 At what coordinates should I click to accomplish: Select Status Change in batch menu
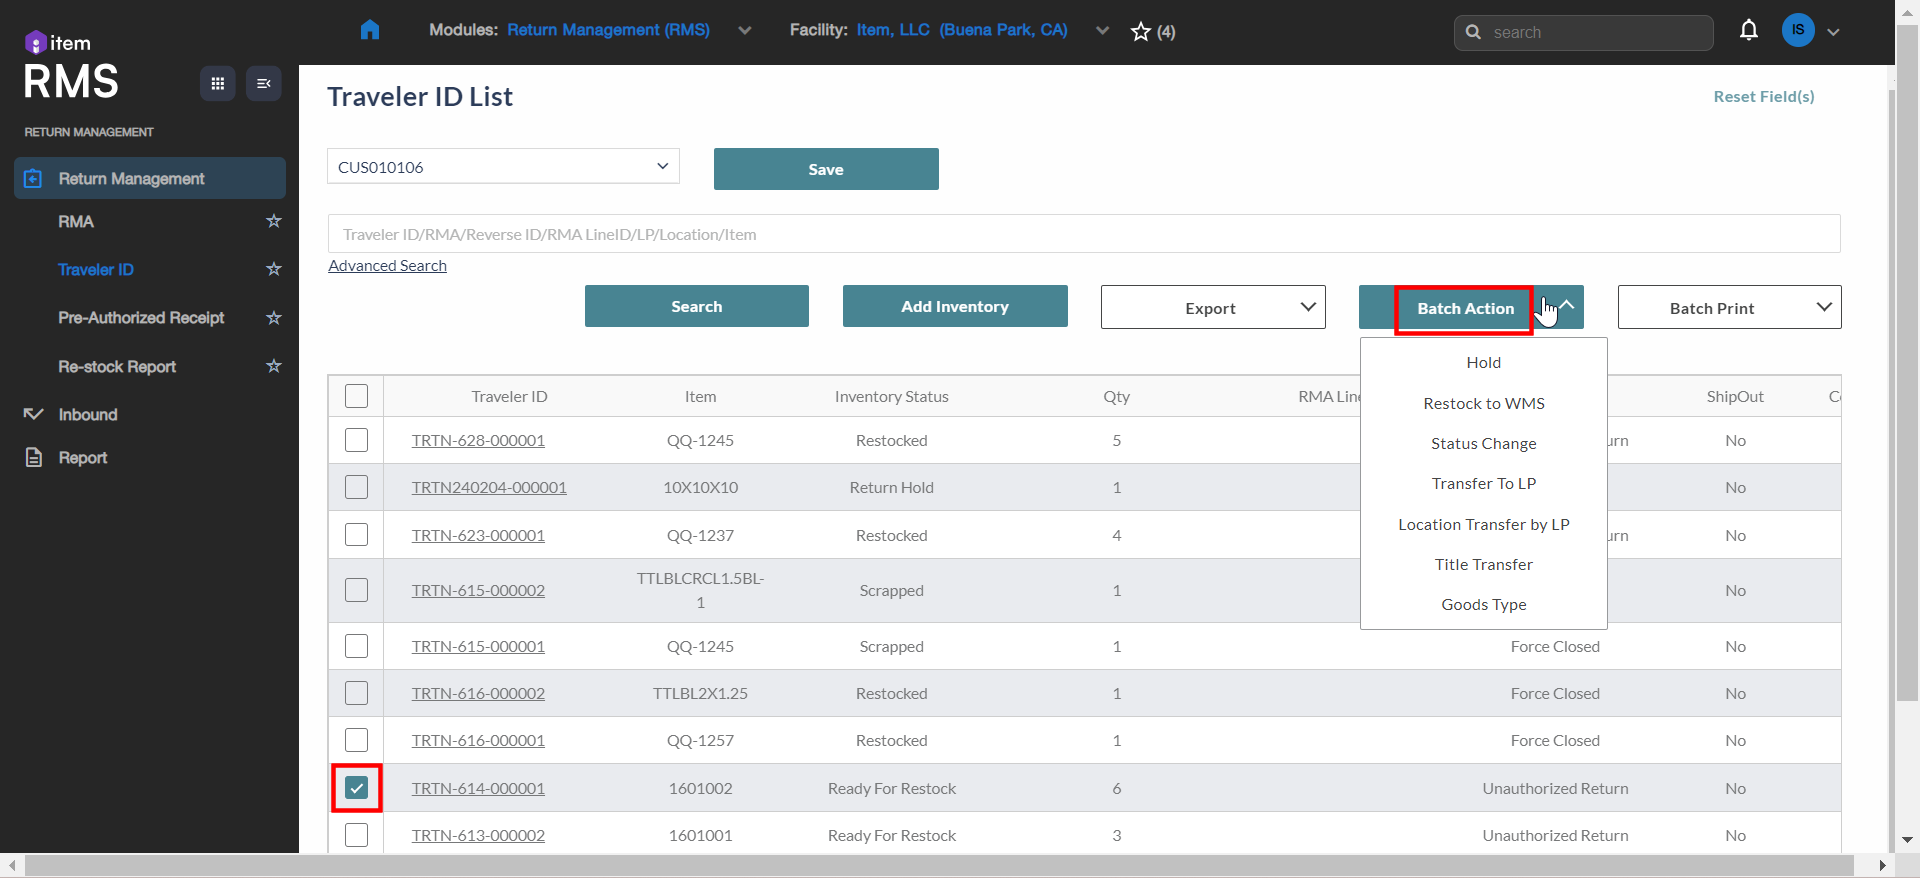click(1483, 444)
